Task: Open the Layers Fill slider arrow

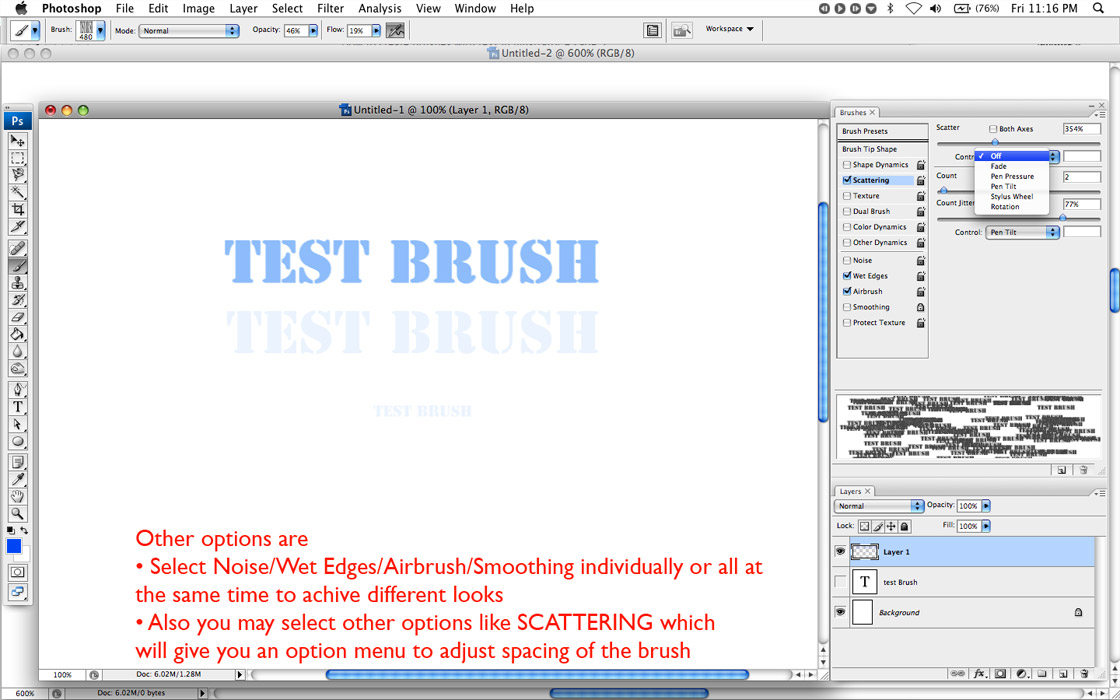Action: (986, 526)
